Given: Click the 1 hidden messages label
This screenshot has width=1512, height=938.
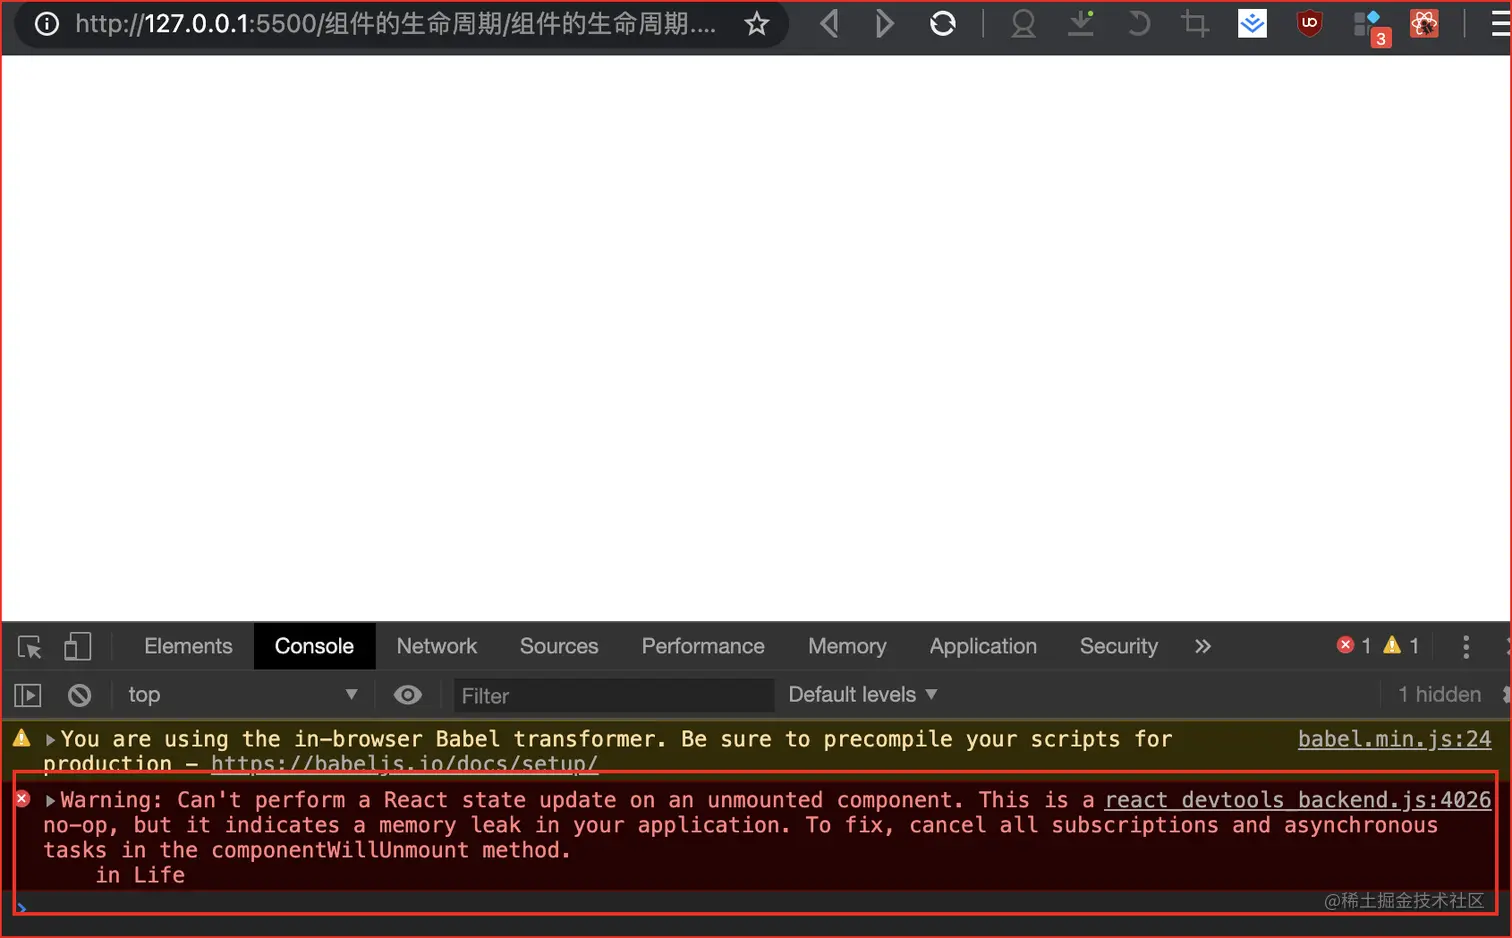Looking at the screenshot, I should click(1439, 695).
